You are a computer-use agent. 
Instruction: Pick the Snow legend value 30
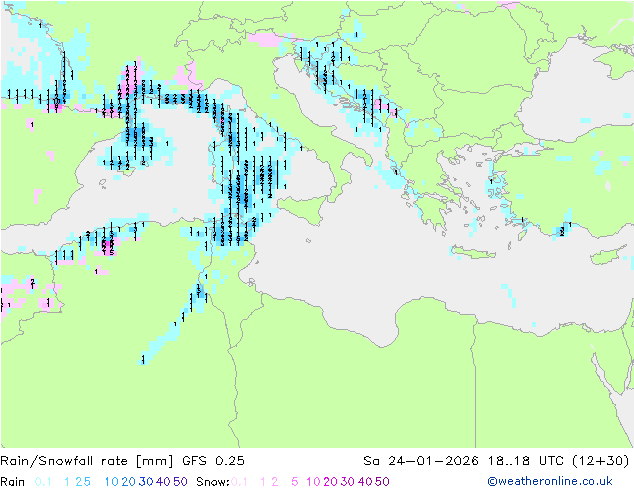(x=348, y=482)
